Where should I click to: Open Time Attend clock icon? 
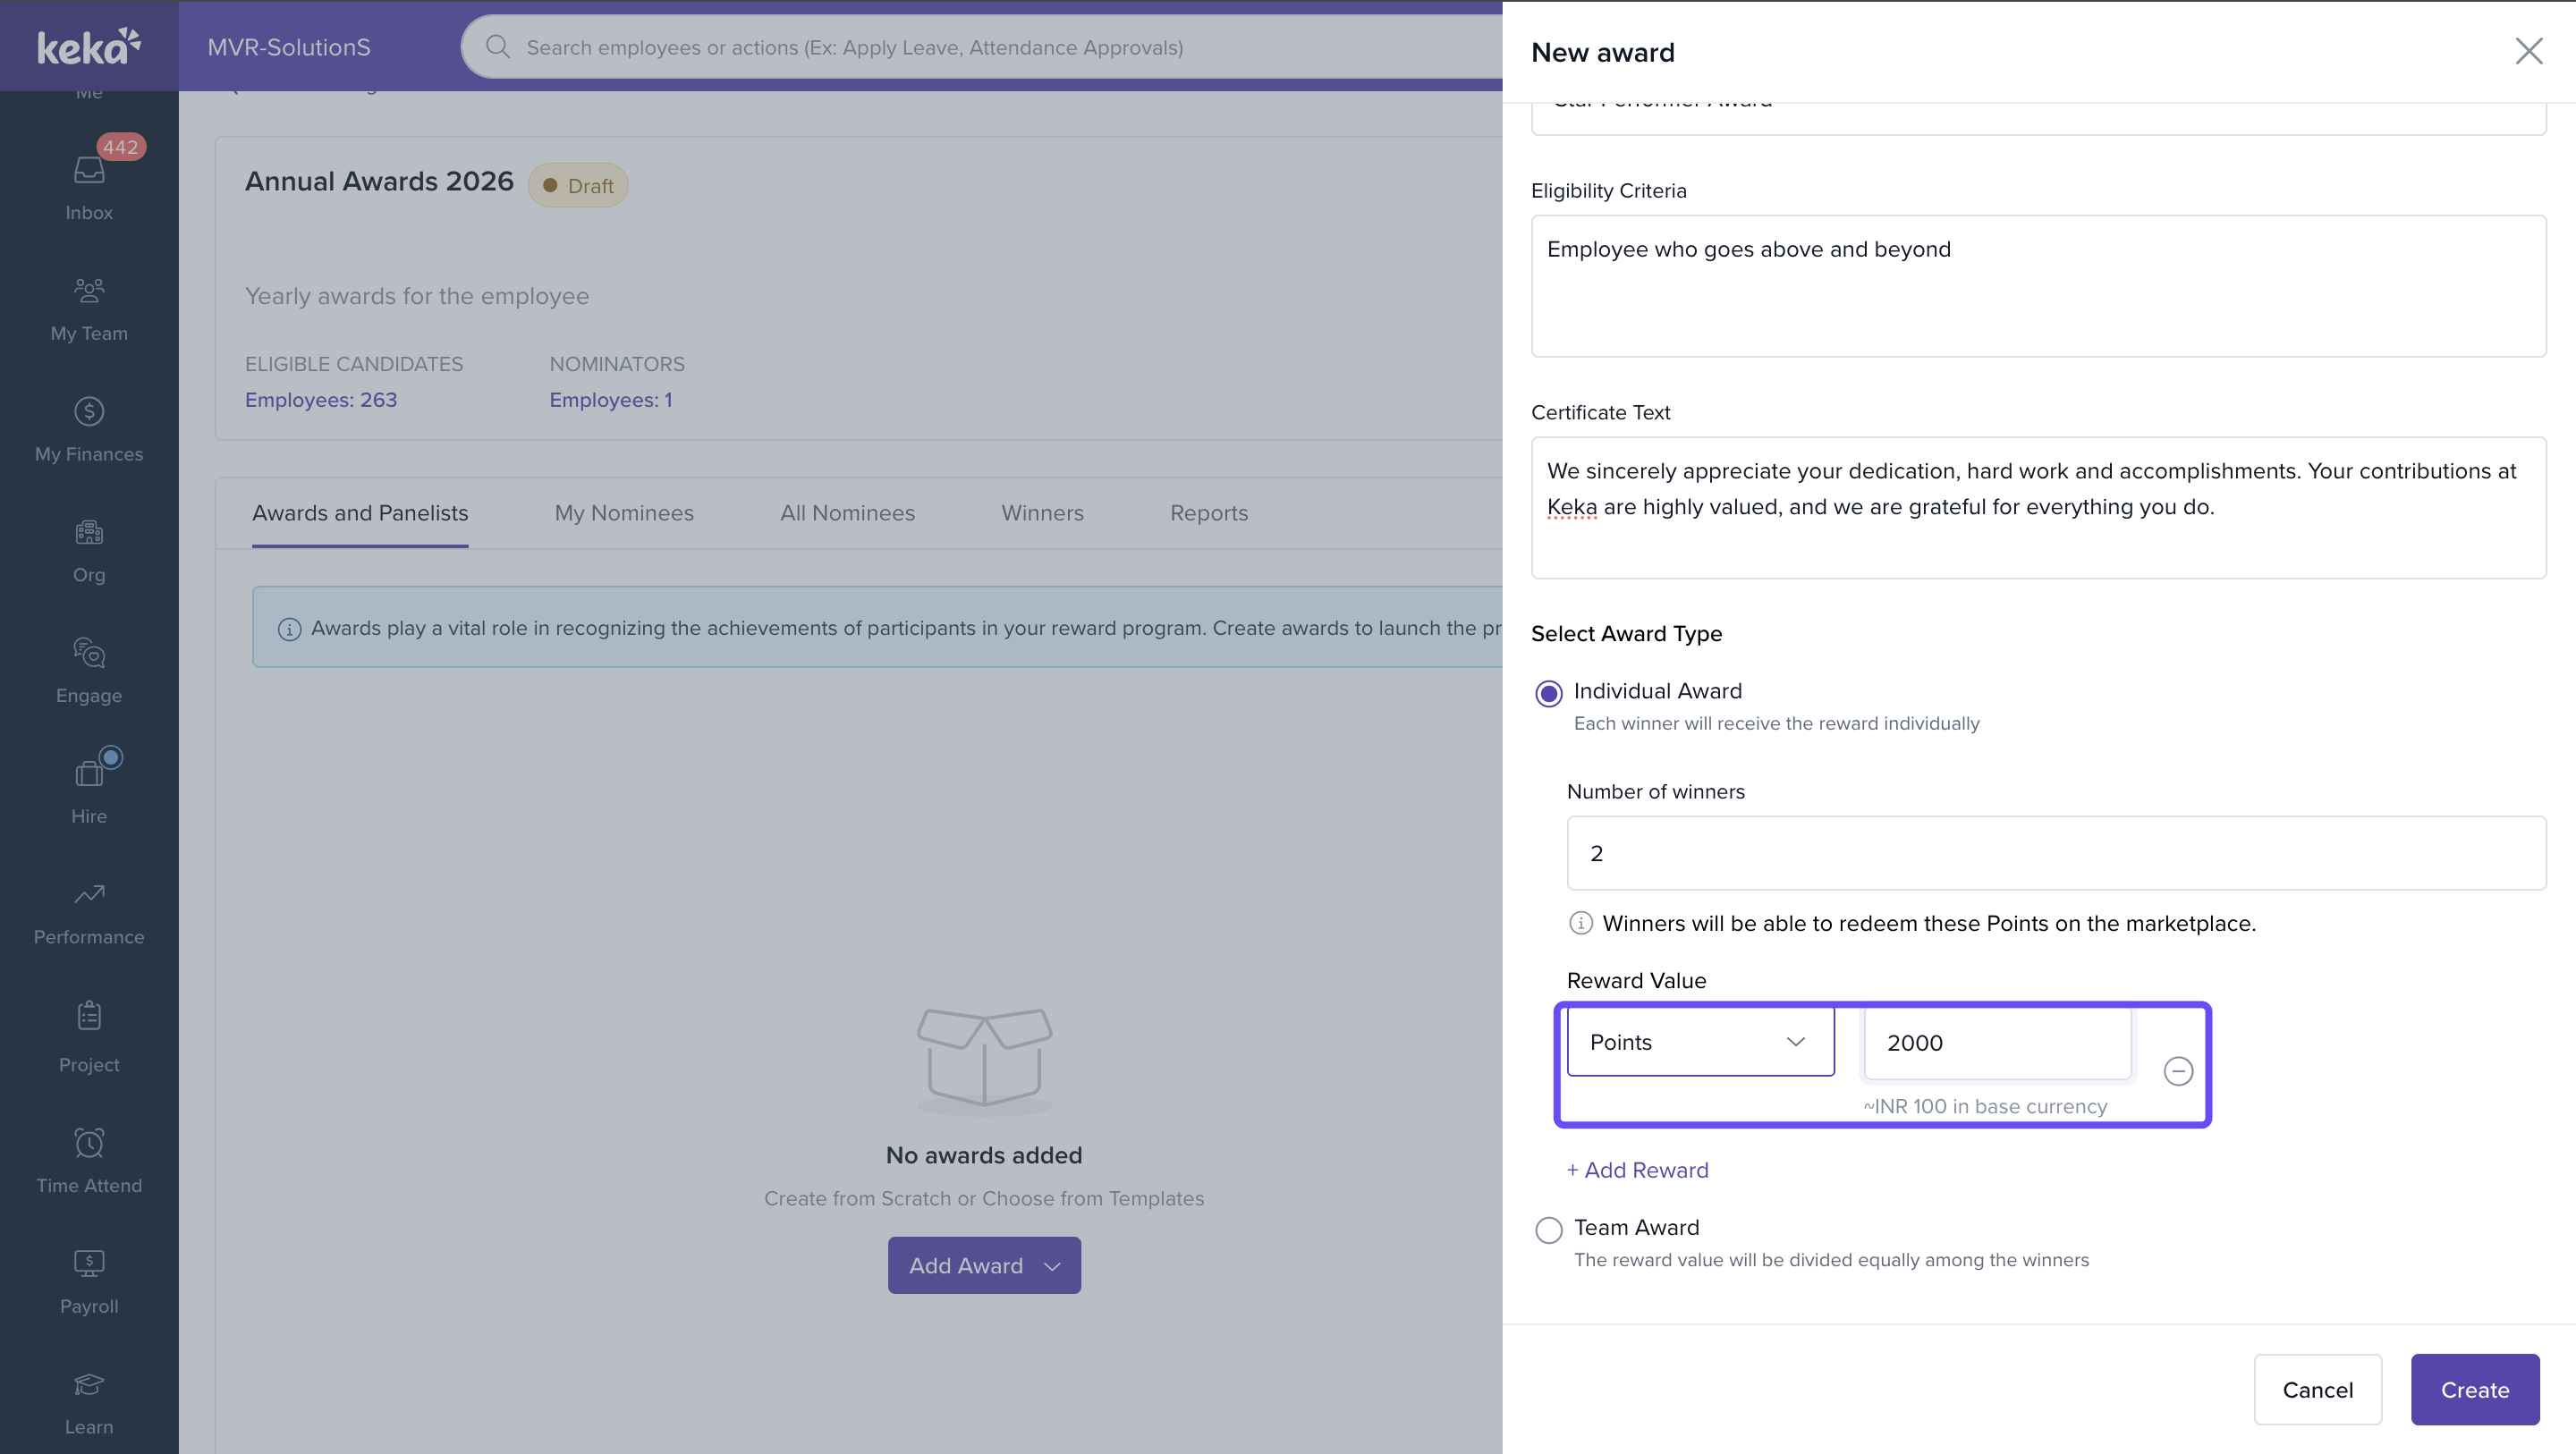(89, 1143)
